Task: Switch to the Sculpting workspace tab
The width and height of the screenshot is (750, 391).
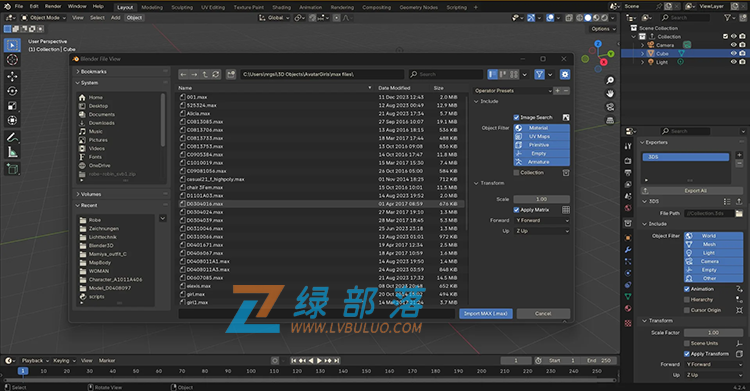Action: (x=182, y=7)
